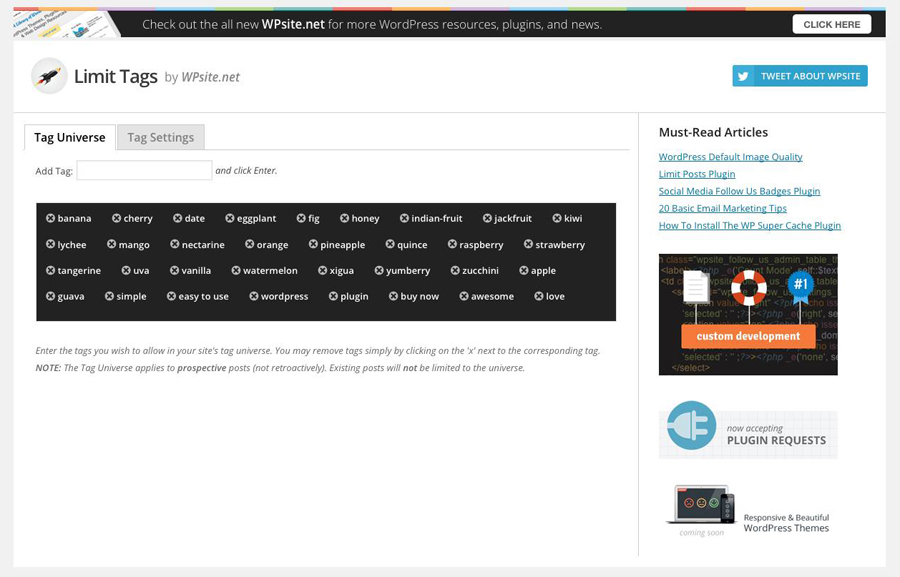This screenshot has height=577, width=900.
Task: Remove the lychee tag x icon
Action: pos(51,244)
